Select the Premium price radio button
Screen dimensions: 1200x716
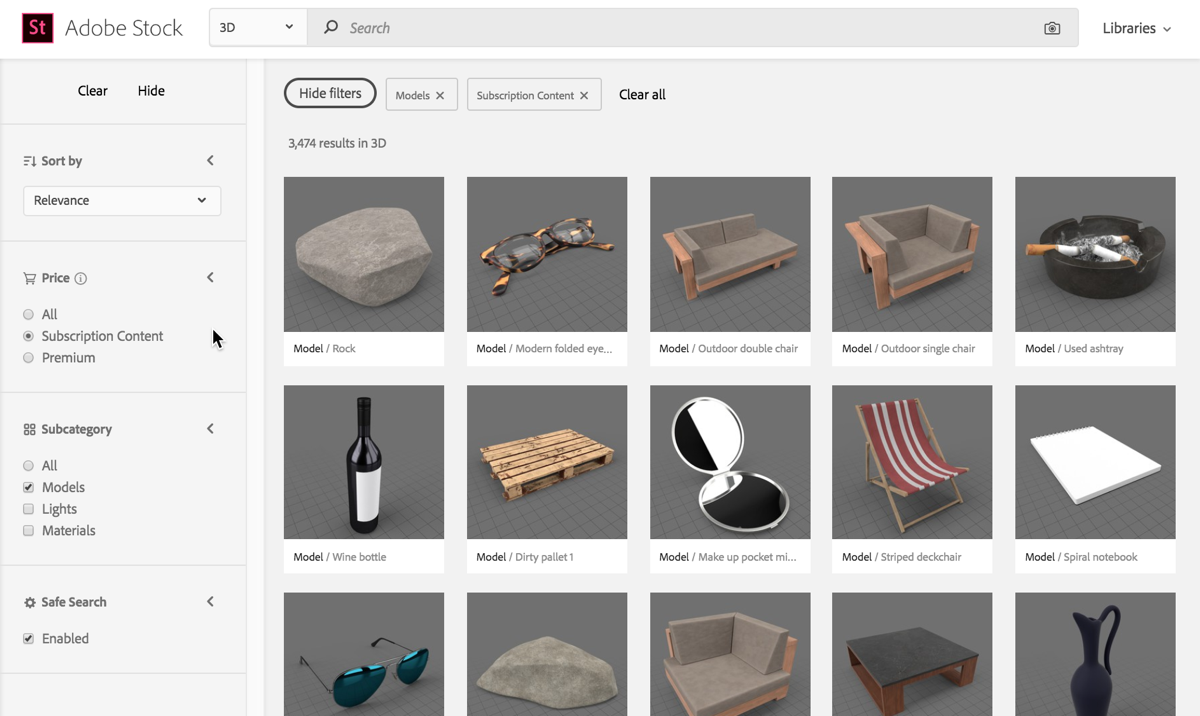pyautogui.click(x=29, y=358)
